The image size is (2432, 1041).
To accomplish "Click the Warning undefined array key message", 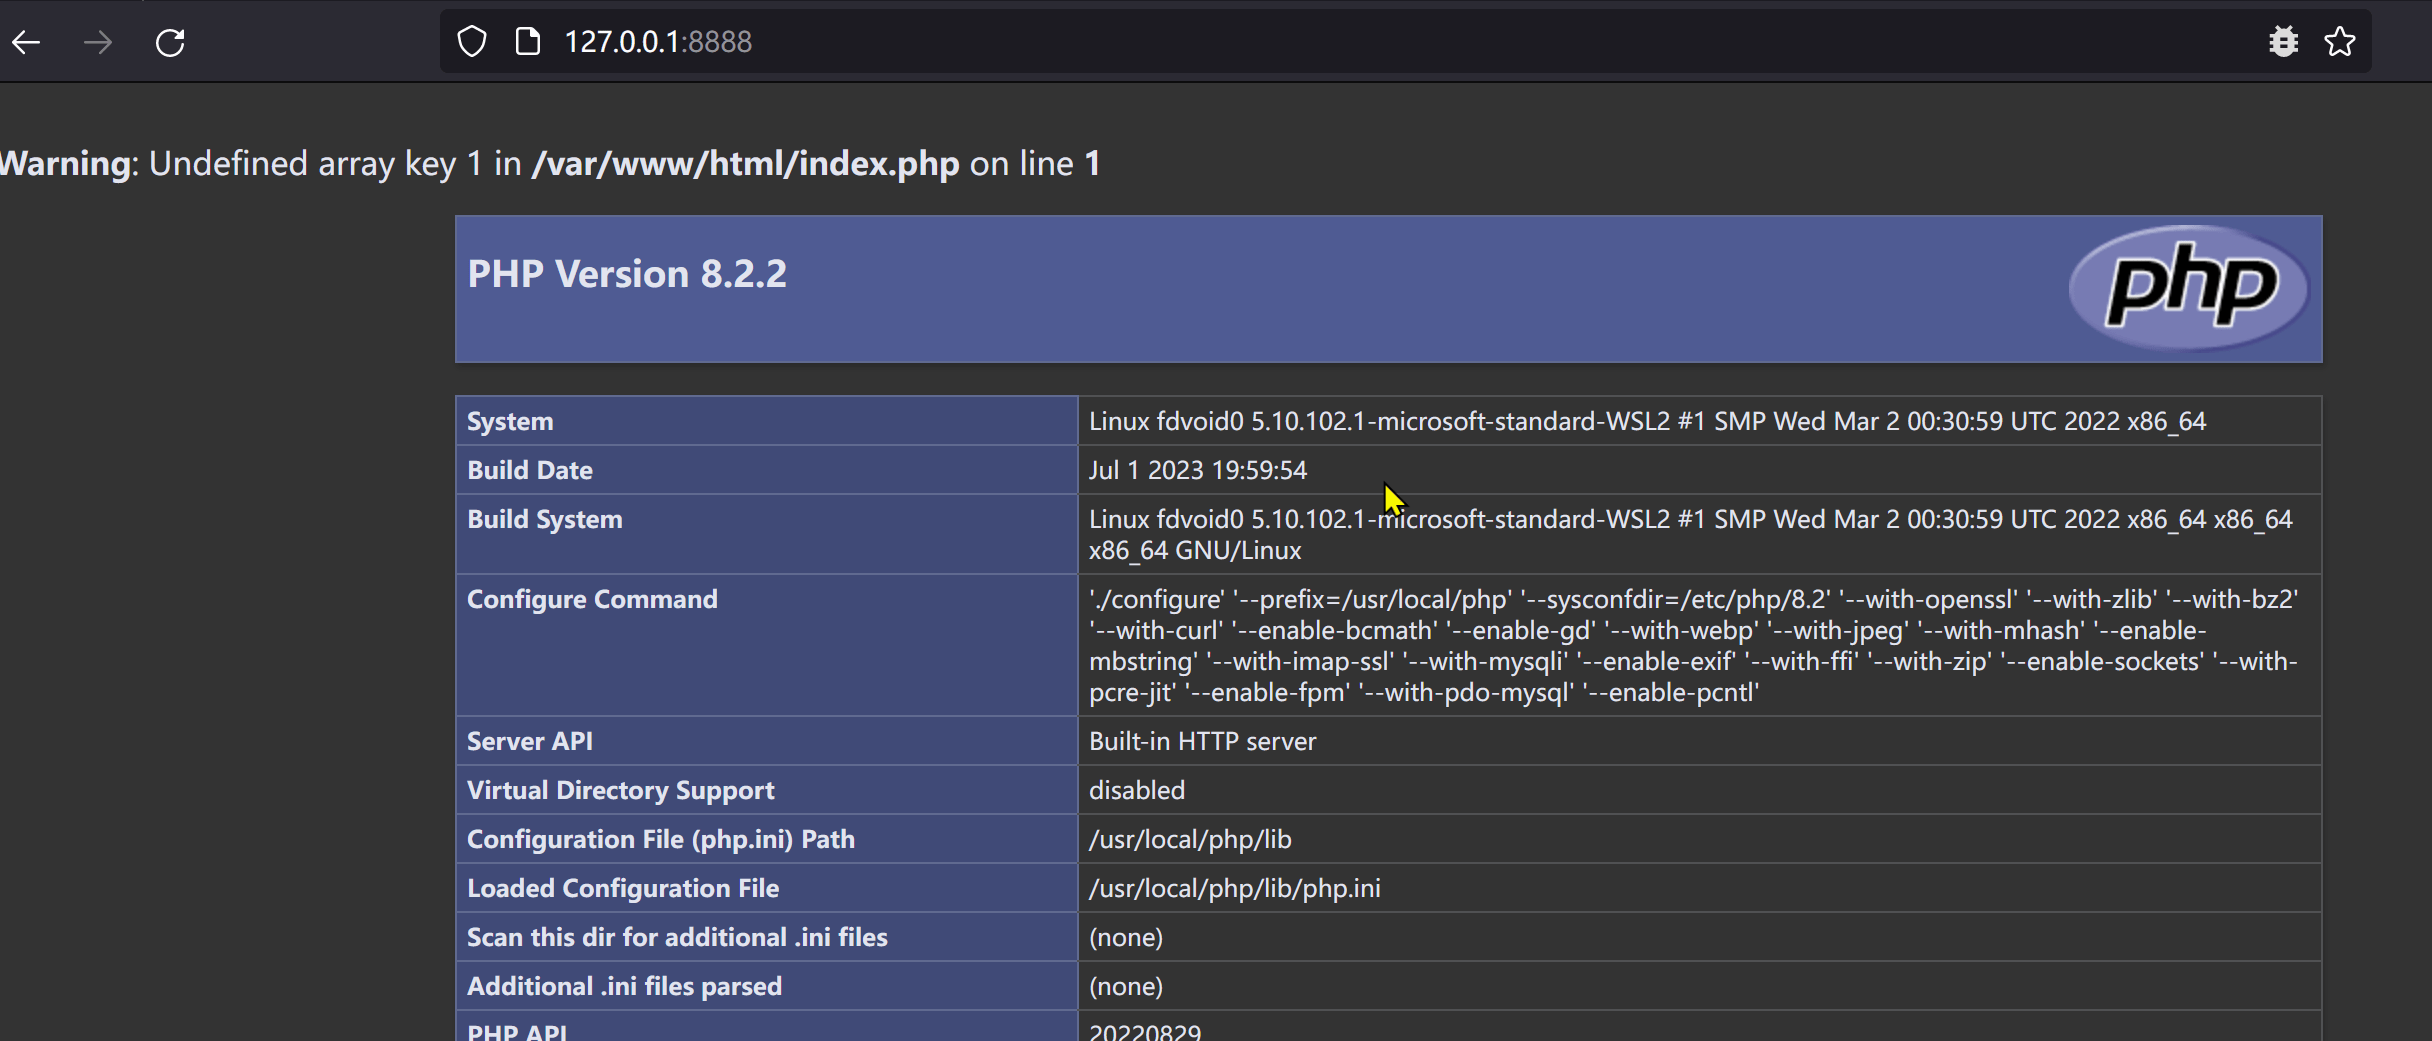I will pyautogui.click(x=550, y=163).
